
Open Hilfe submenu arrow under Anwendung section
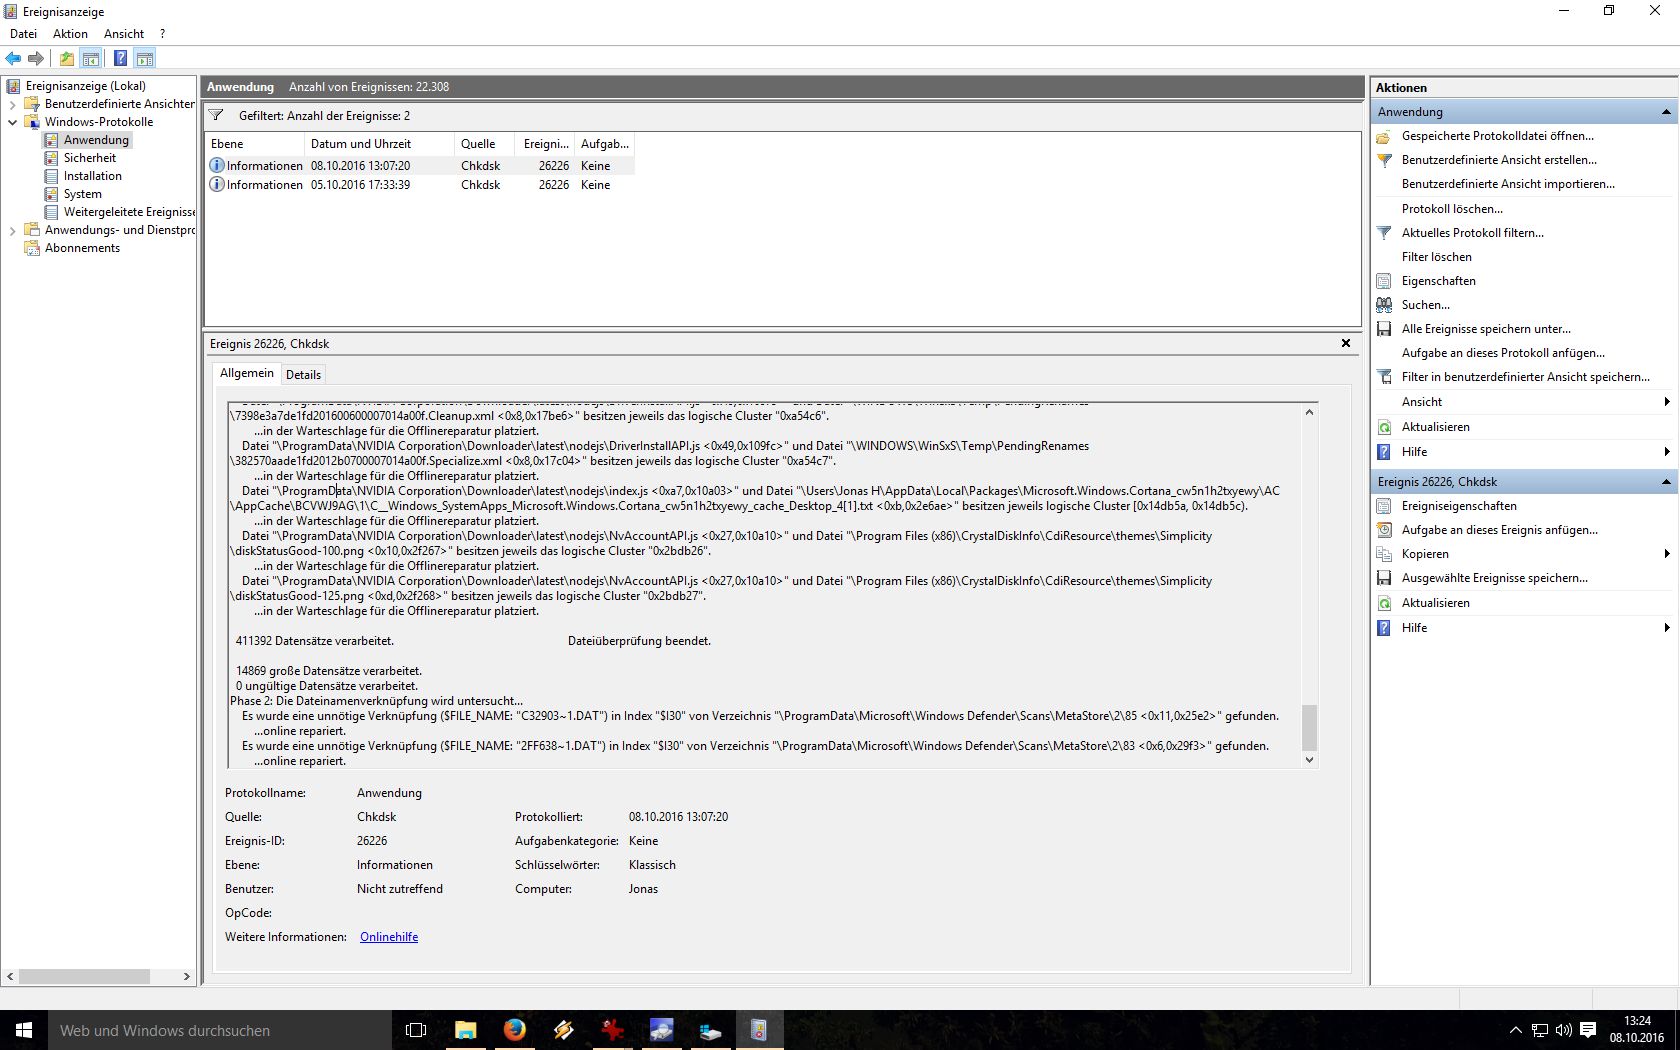click(x=1667, y=452)
